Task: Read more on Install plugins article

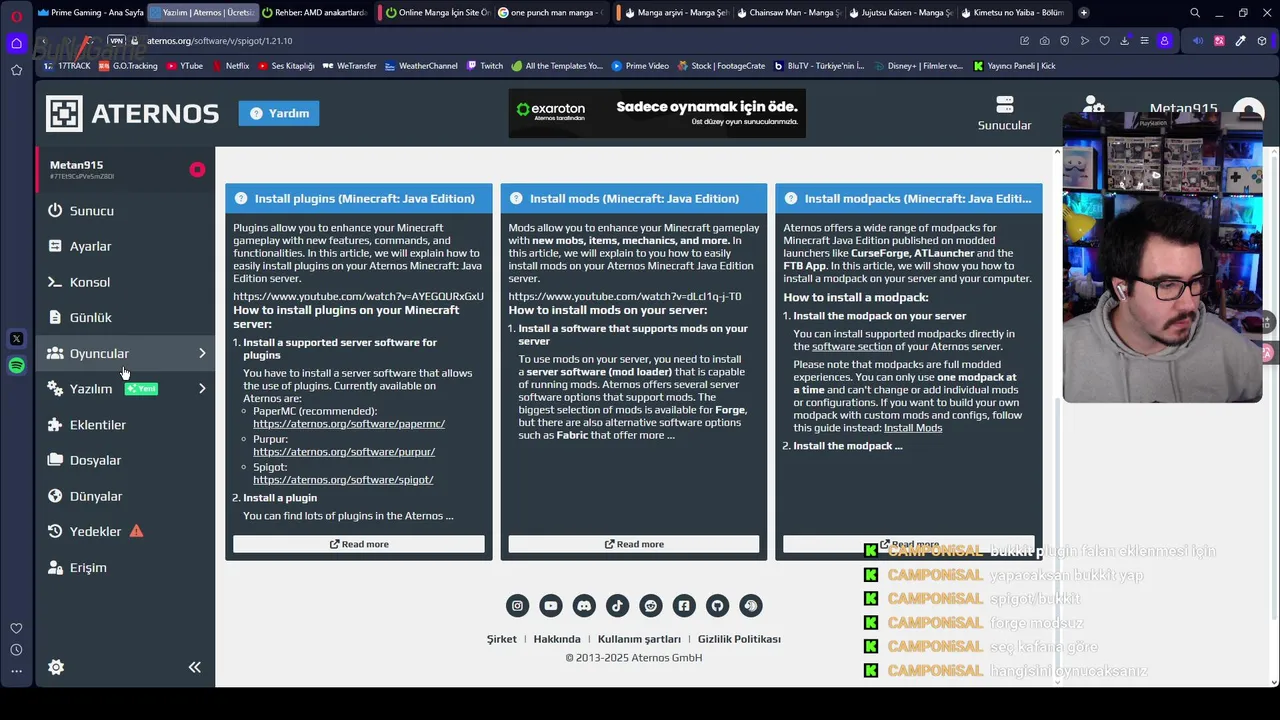Action: 359,544
